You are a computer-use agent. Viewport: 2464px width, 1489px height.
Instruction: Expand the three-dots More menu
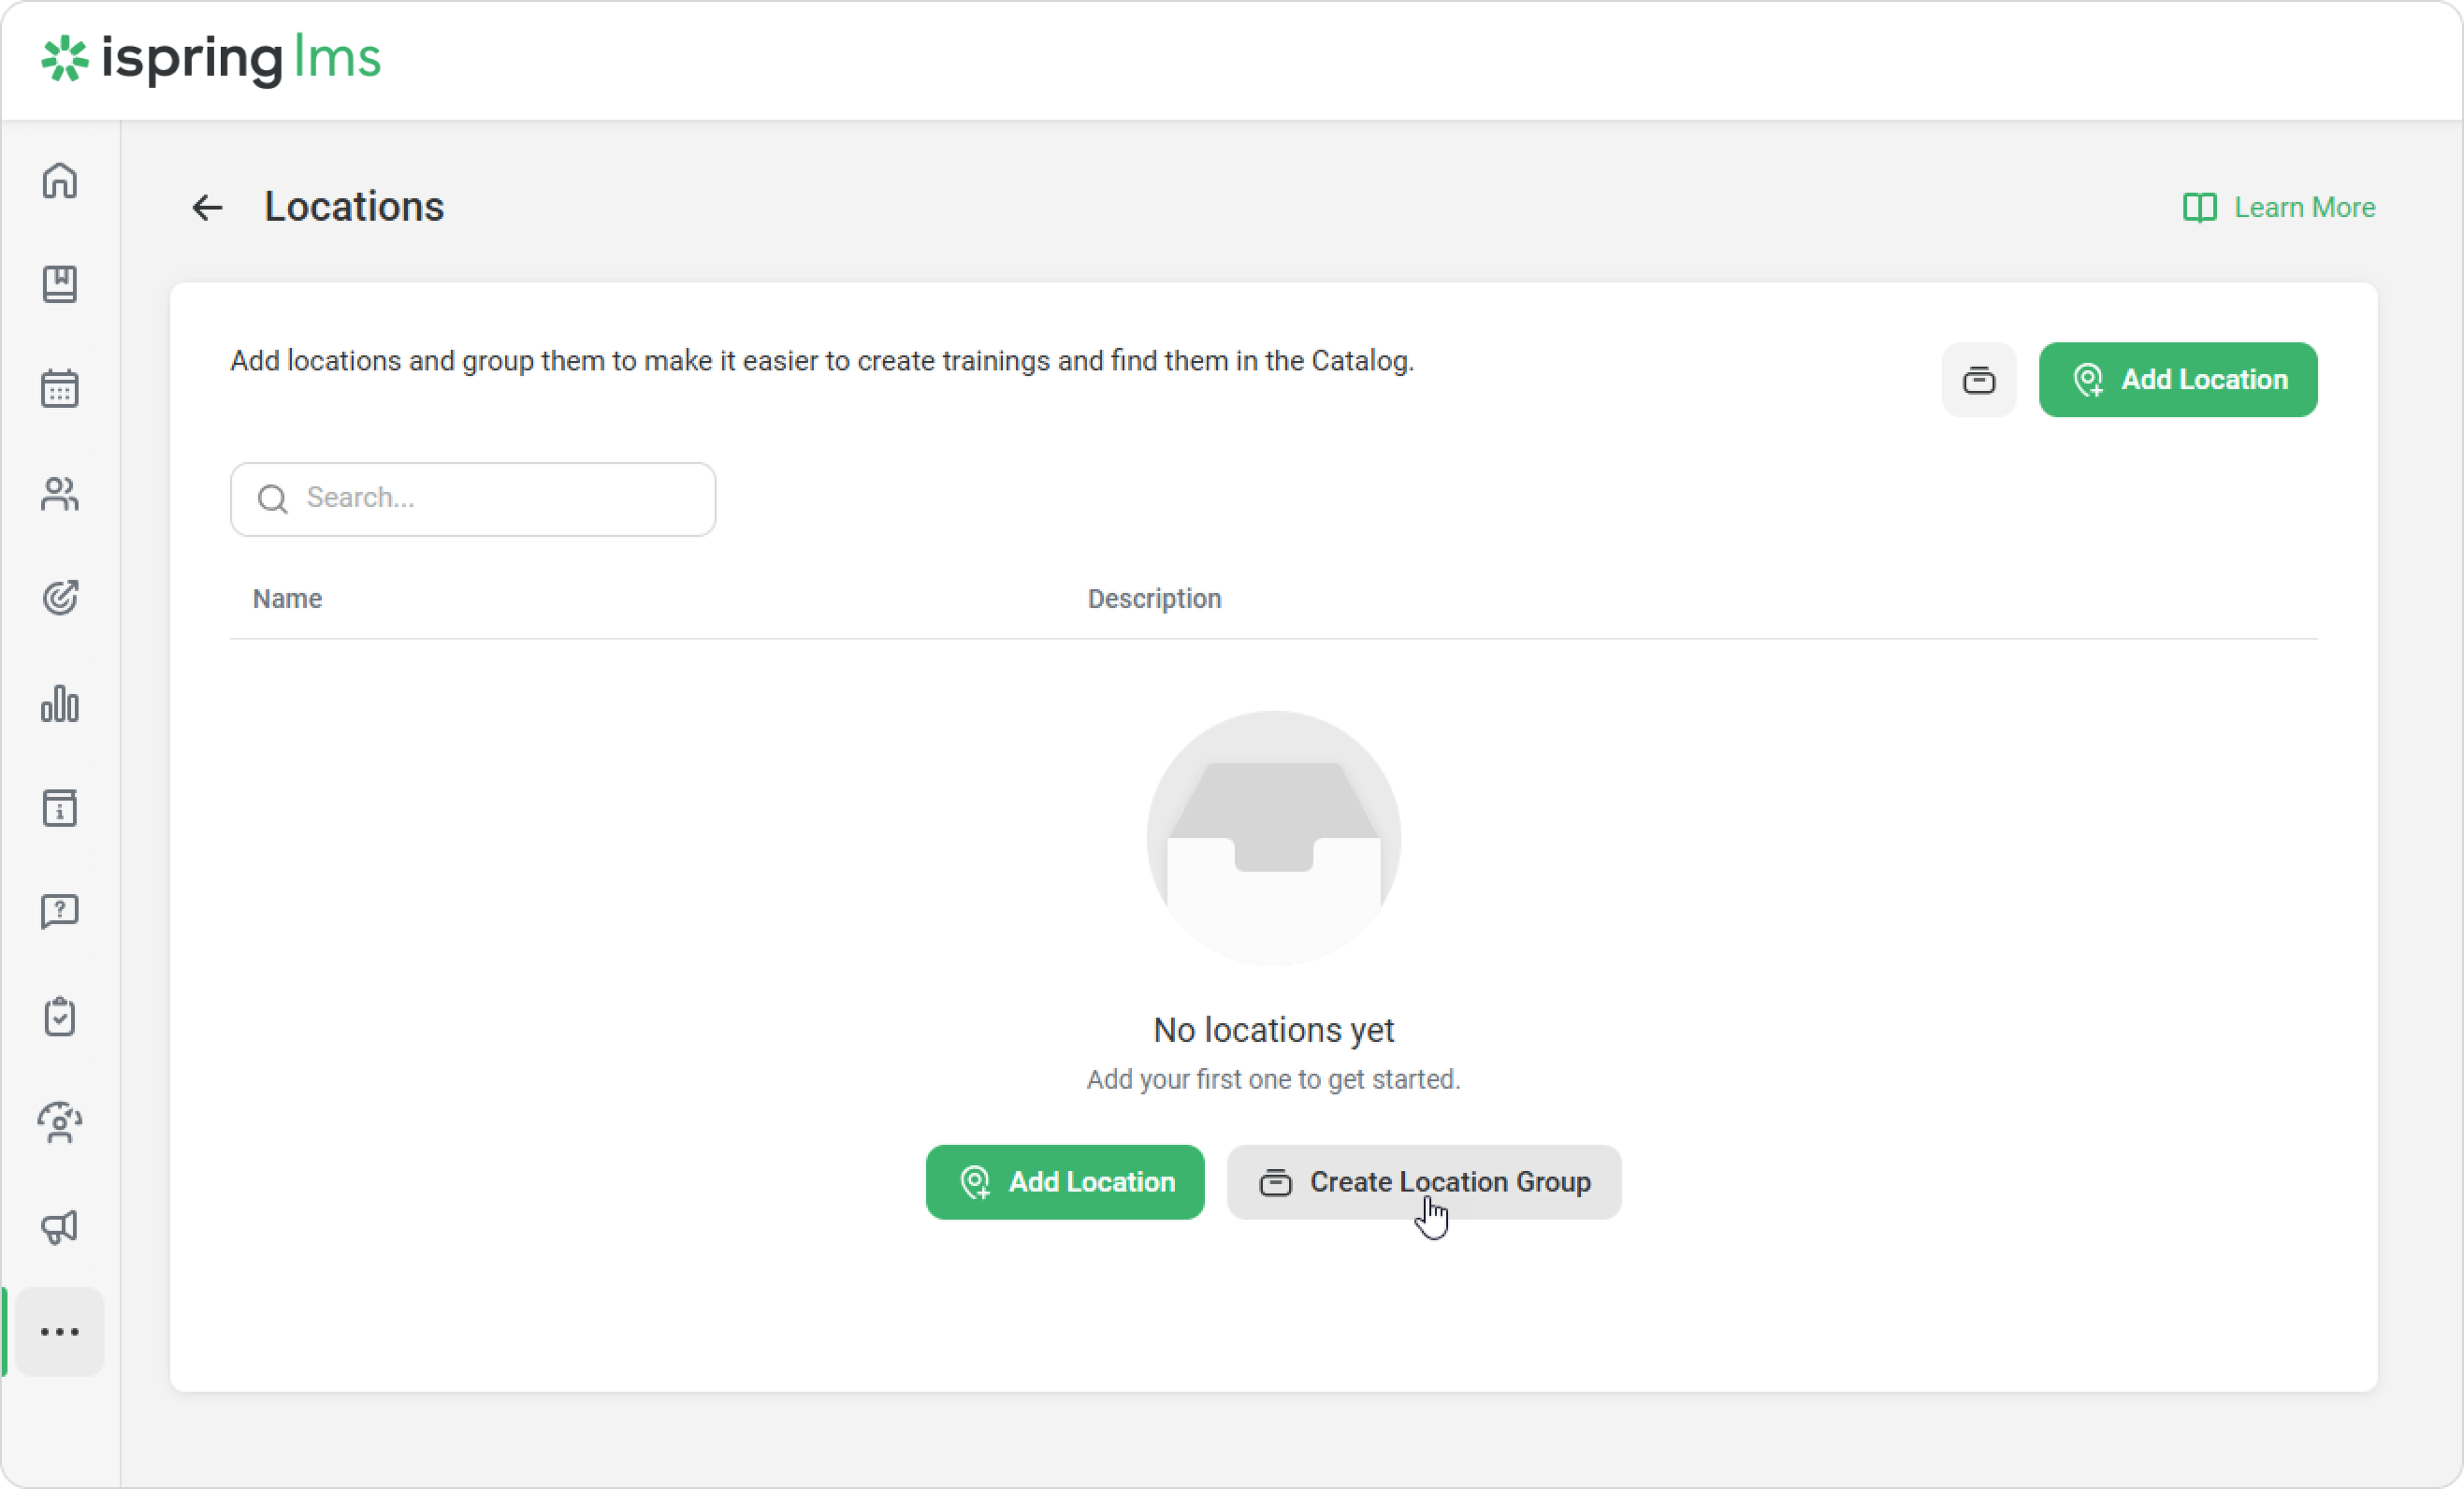point(60,1332)
